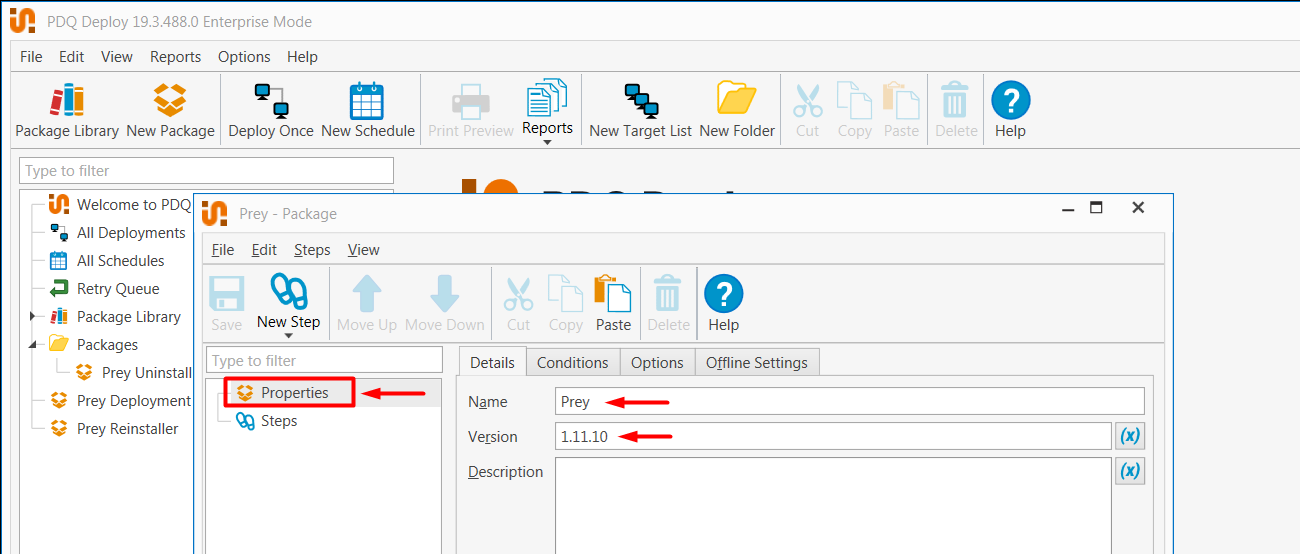This screenshot has height=554, width=1300.
Task: Click Delete in the package window toolbar
Action: click(x=668, y=304)
